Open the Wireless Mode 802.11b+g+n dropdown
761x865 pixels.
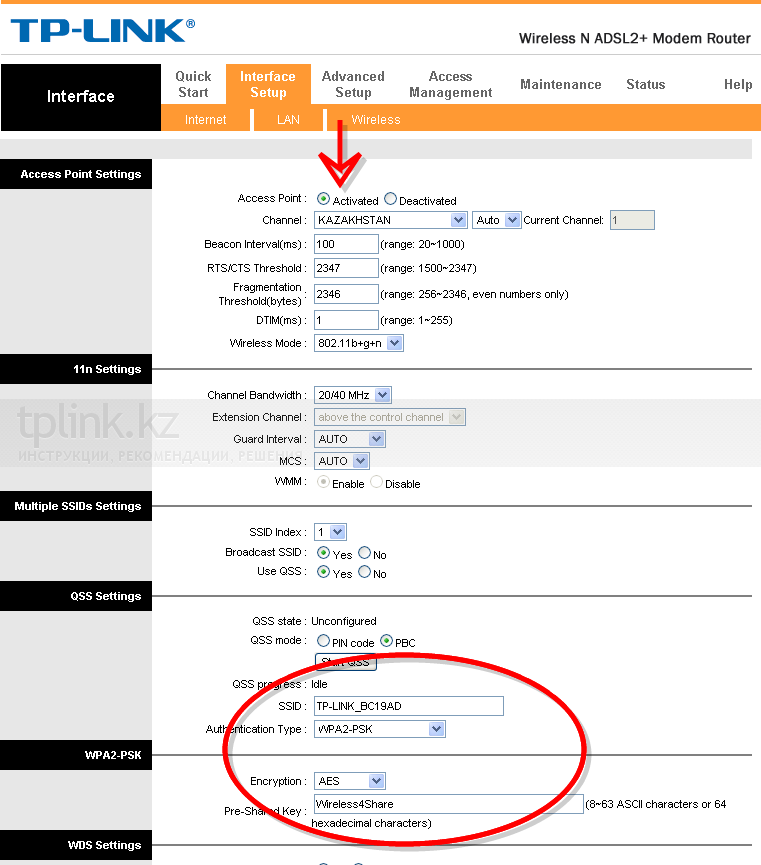tap(359, 343)
